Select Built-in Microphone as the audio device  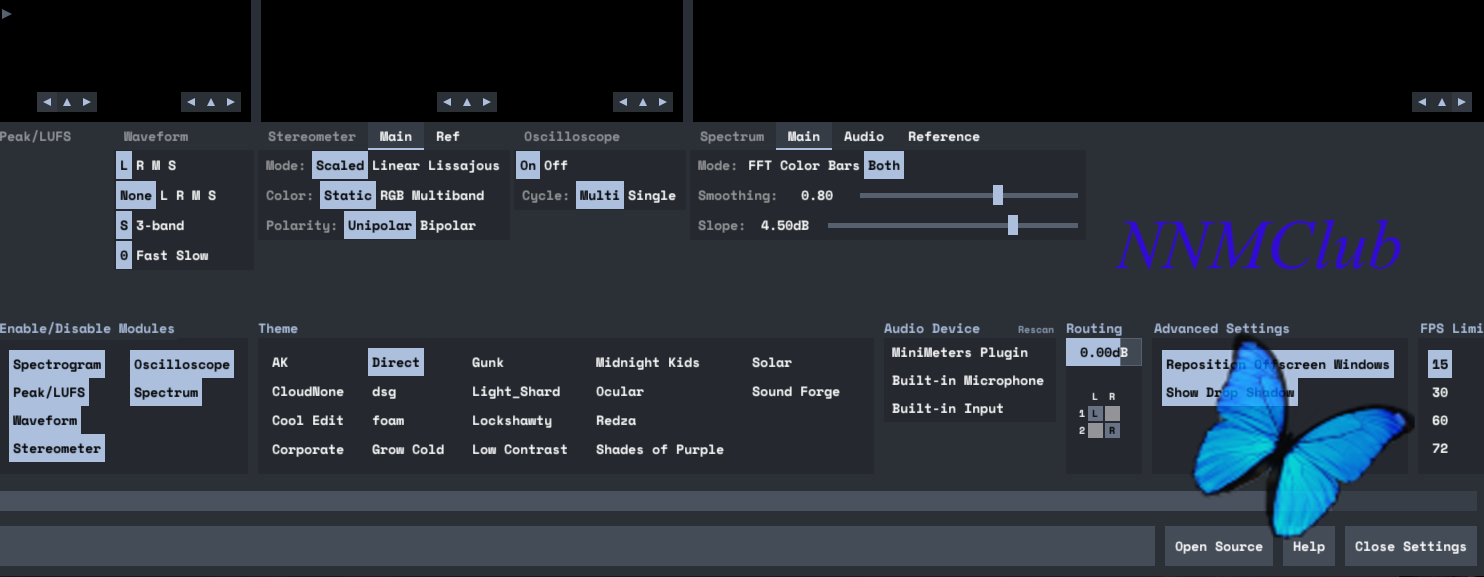pyautogui.click(x=967, y=381)
